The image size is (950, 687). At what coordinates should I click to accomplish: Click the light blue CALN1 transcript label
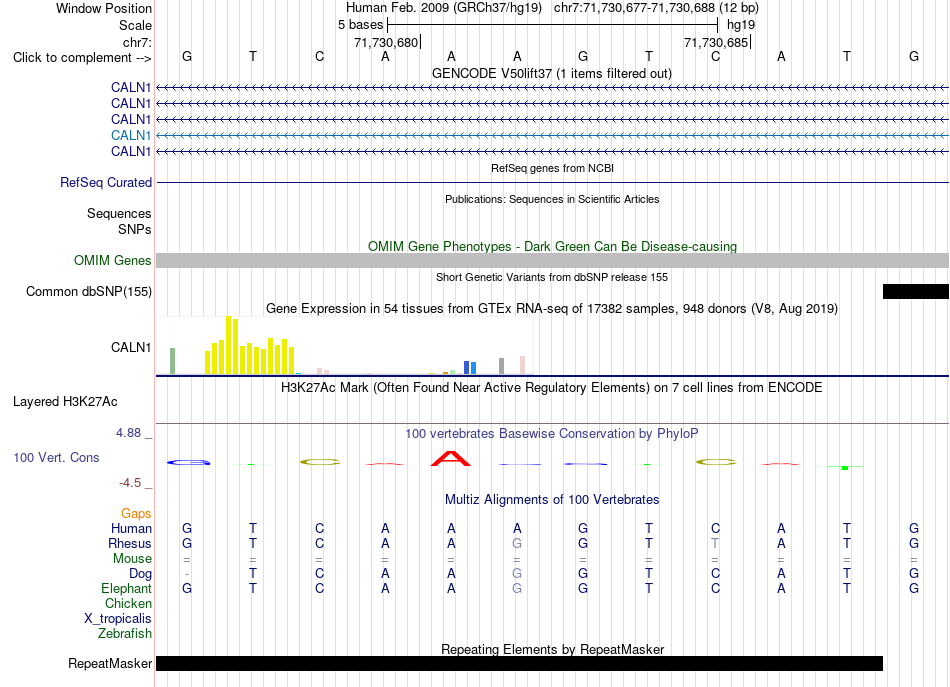point(130,135)
